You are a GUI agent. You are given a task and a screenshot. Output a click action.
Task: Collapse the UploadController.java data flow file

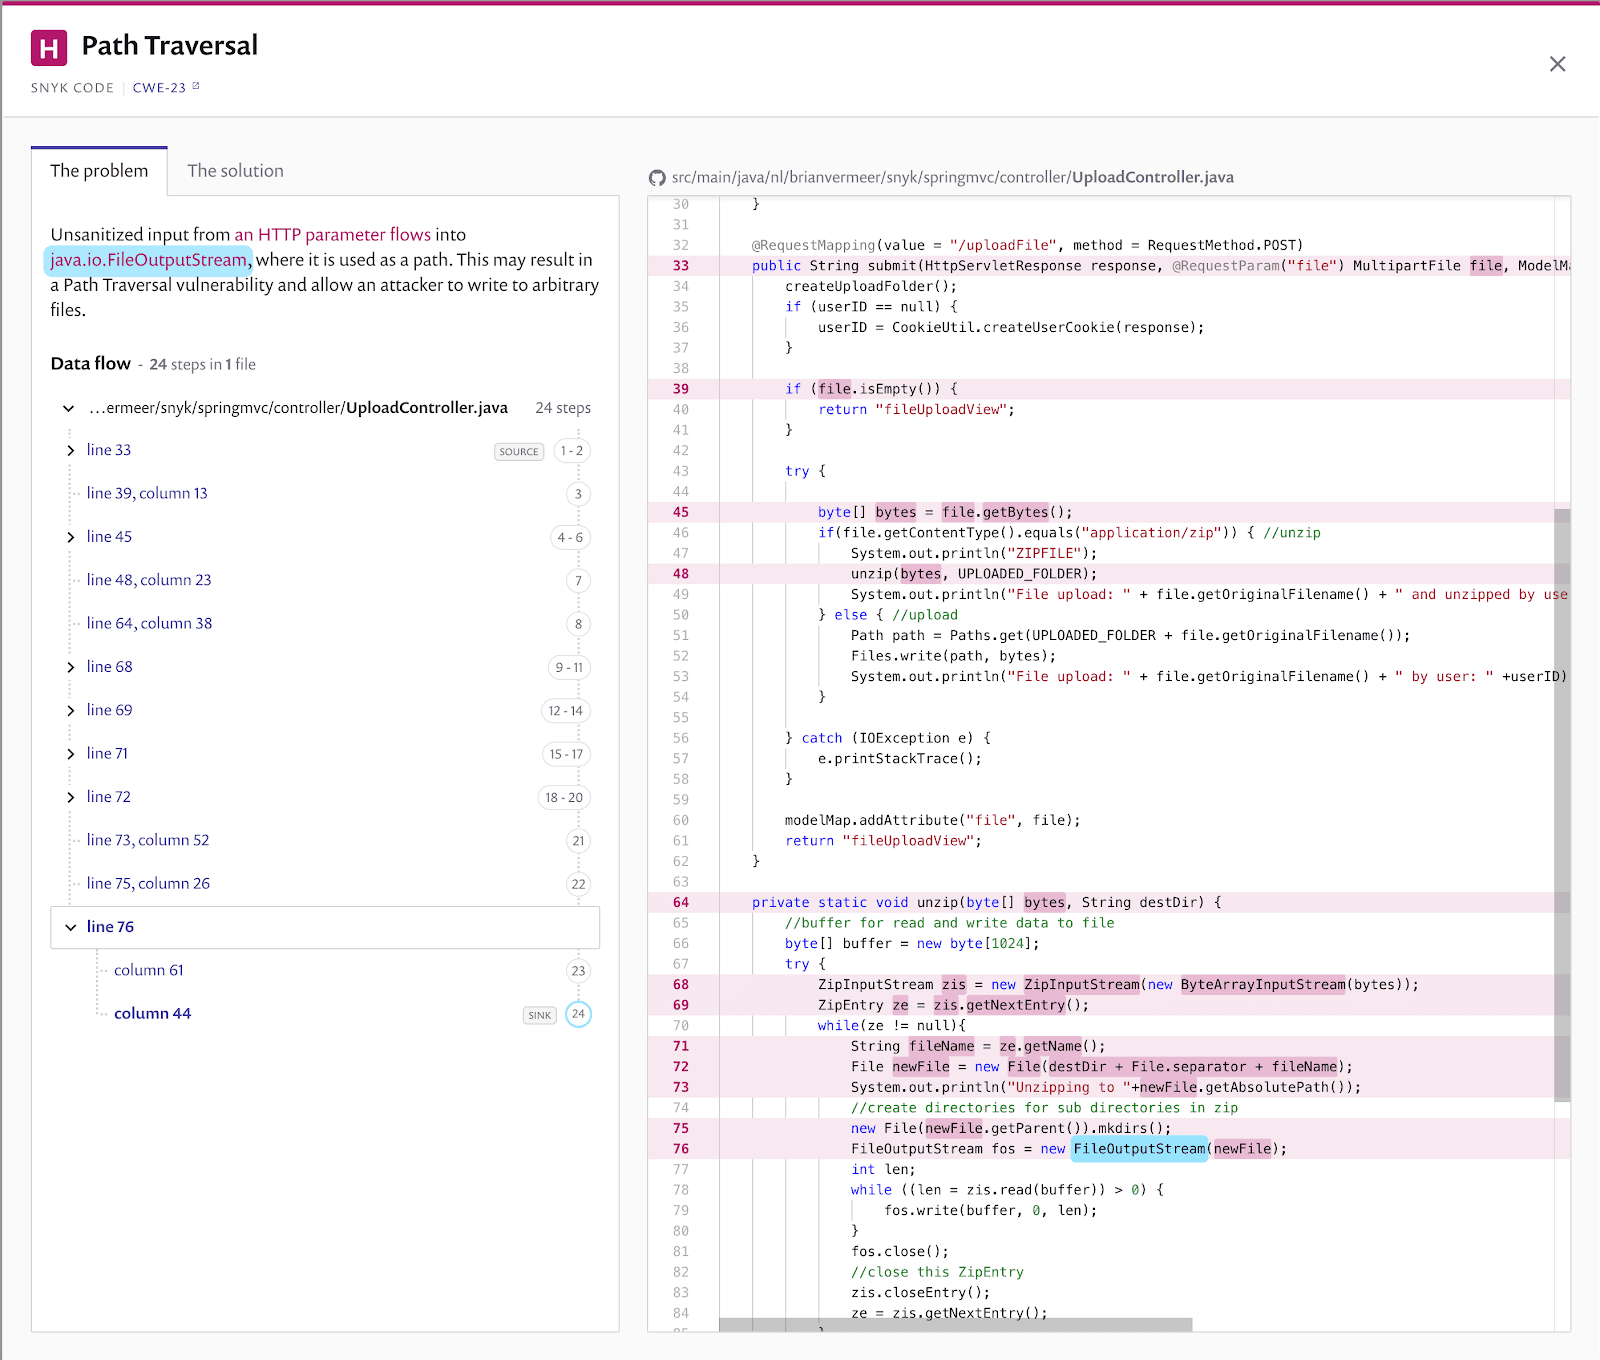(68, 408)
